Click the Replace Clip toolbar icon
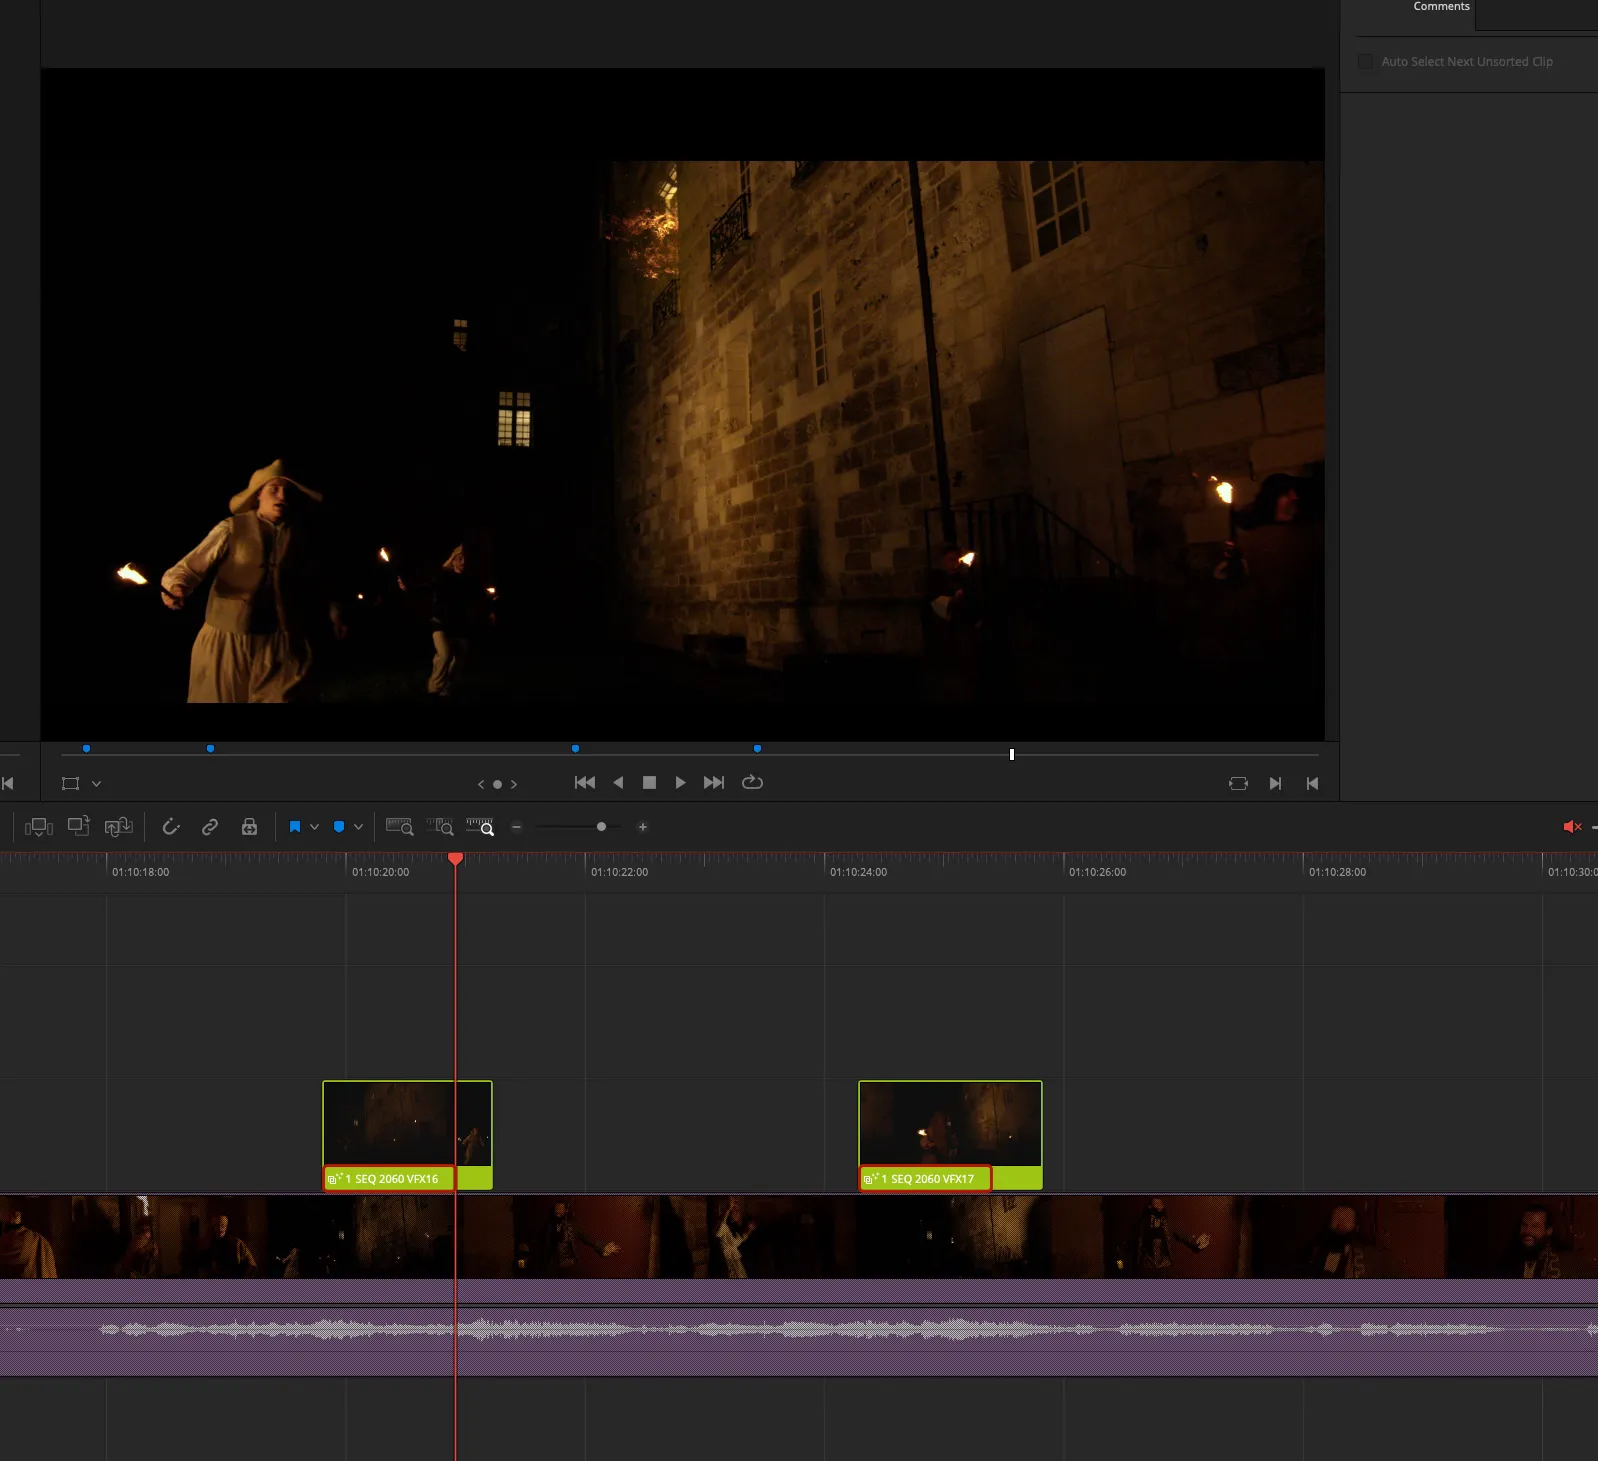1598x1461 pixels. (x=118, y=827)
